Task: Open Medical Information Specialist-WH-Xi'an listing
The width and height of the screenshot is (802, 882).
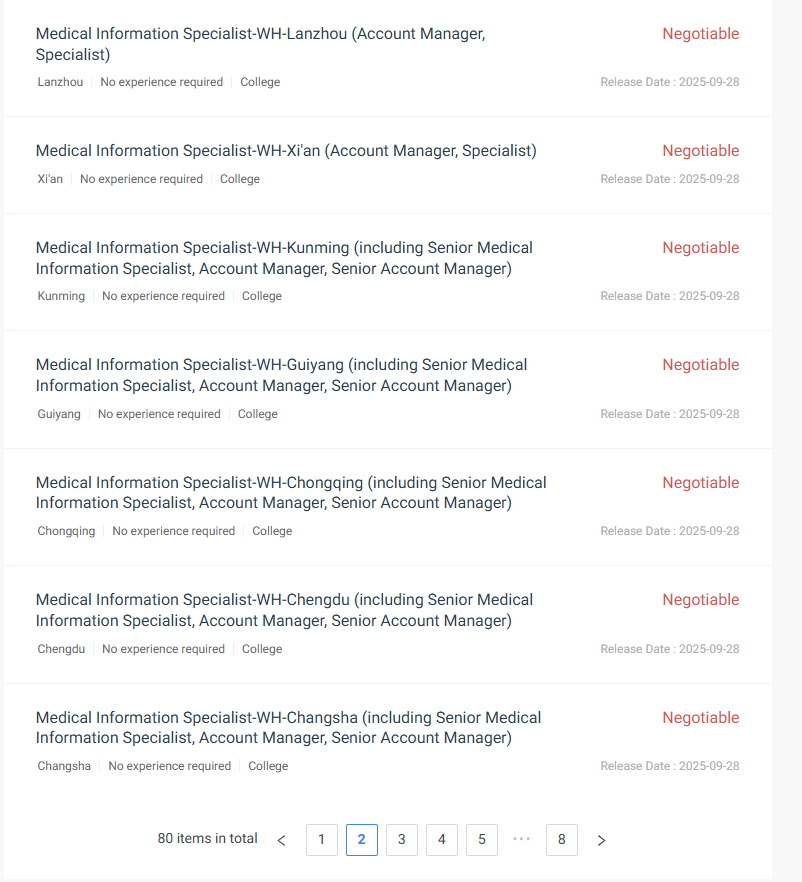Action: pos(286,151)
